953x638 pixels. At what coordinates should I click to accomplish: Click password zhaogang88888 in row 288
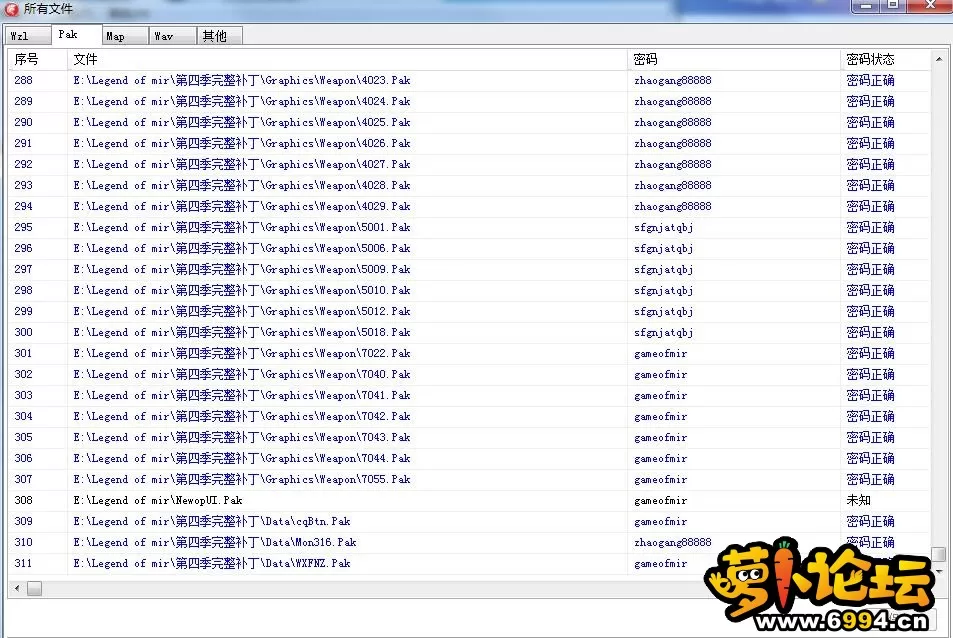coord(672,80)
